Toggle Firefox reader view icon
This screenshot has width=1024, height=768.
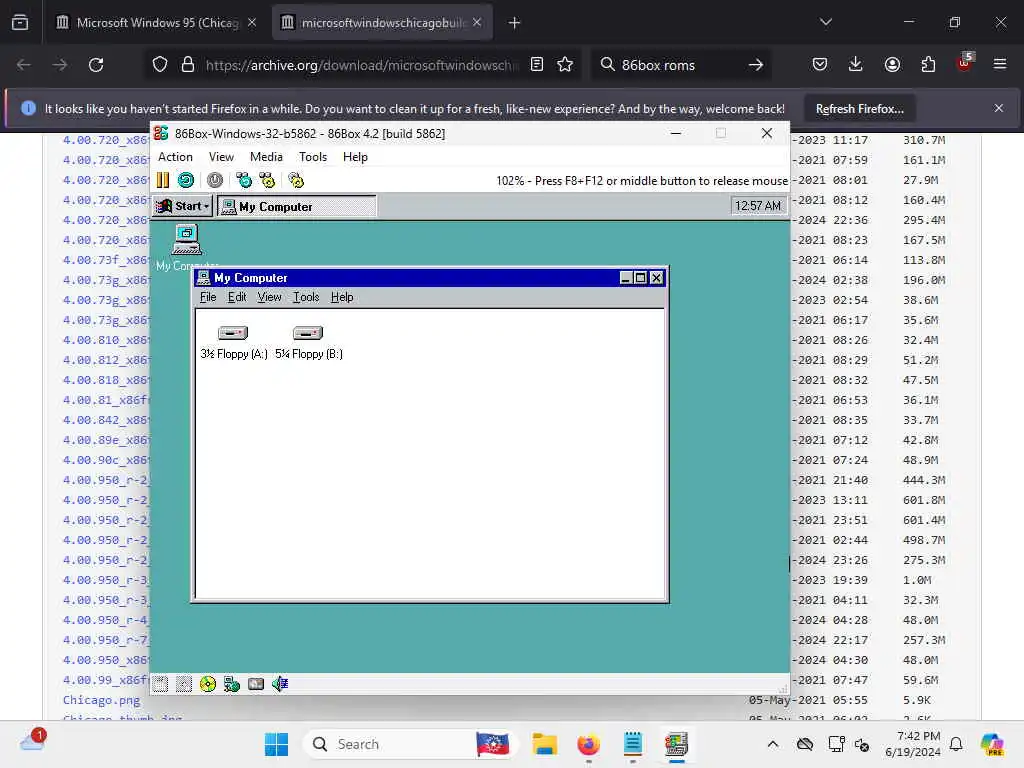pos(537,65)
